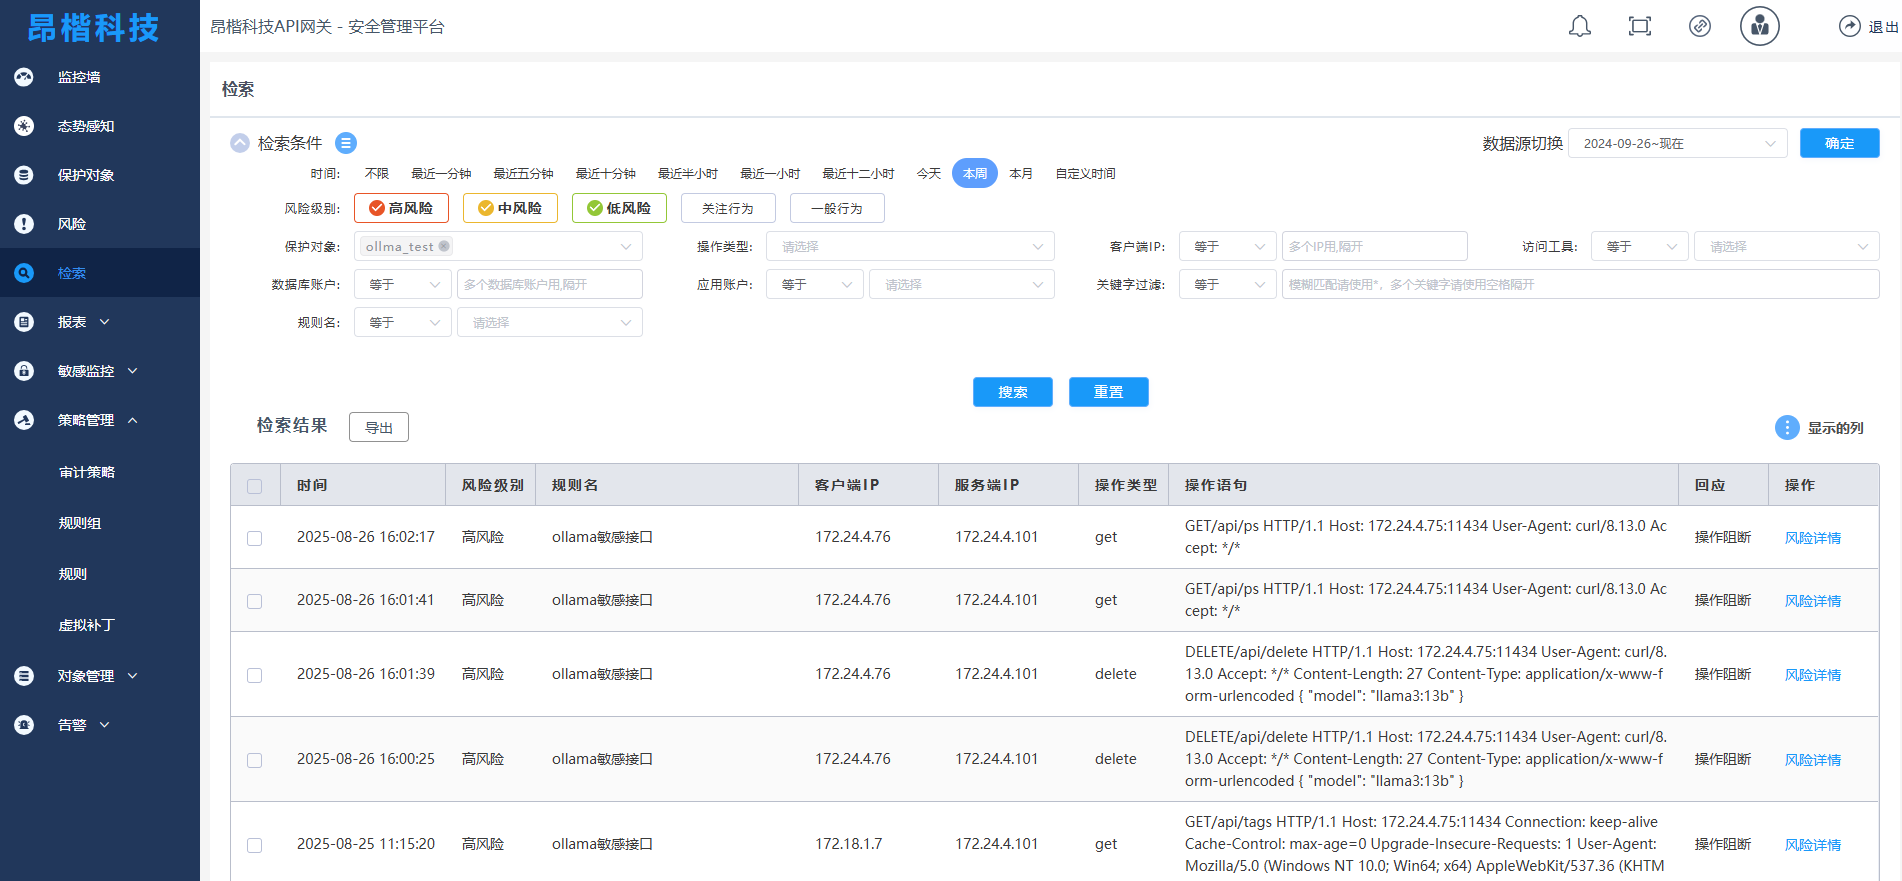1902x881 pixels.
Task: Click the 搜索 button
Action: click(x=1012, y=392)
